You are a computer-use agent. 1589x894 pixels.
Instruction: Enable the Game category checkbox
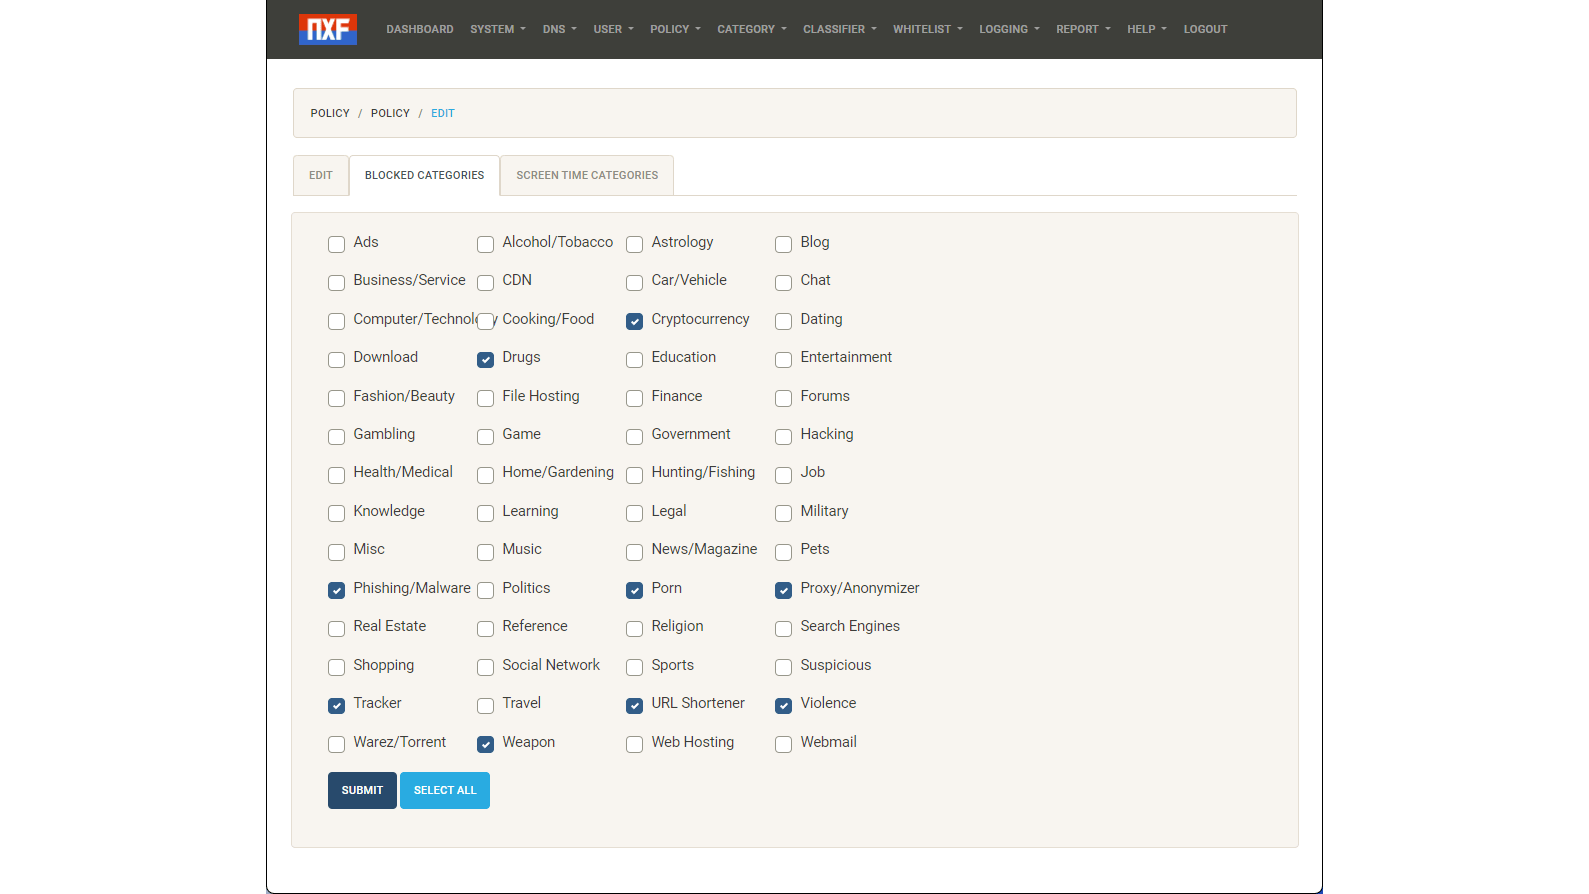click(486, 436)
